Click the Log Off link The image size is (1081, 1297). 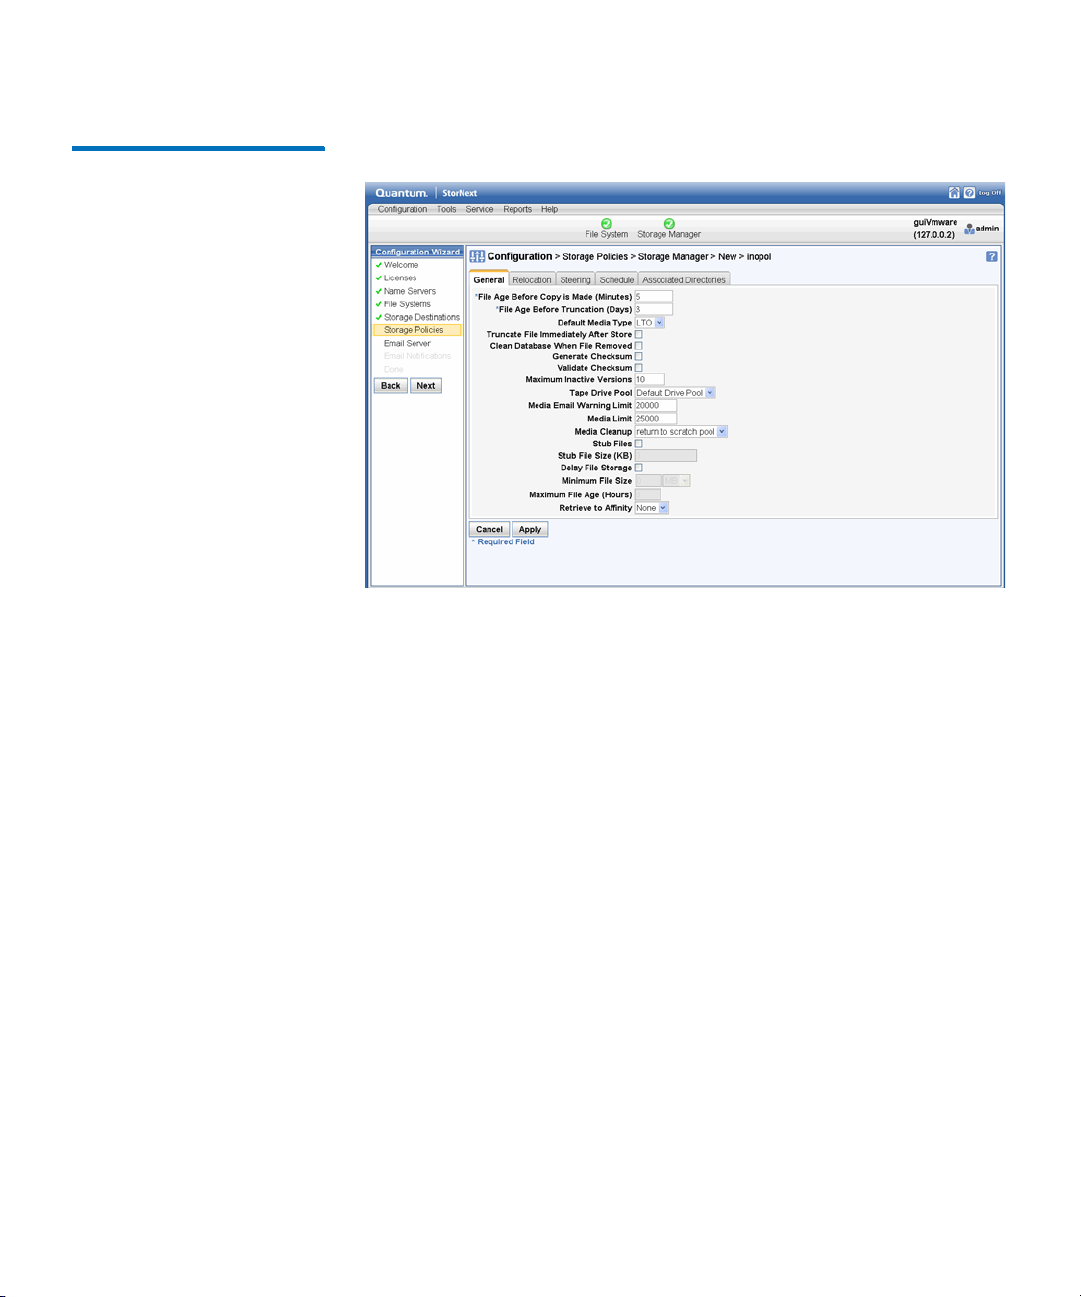[989, 193]
